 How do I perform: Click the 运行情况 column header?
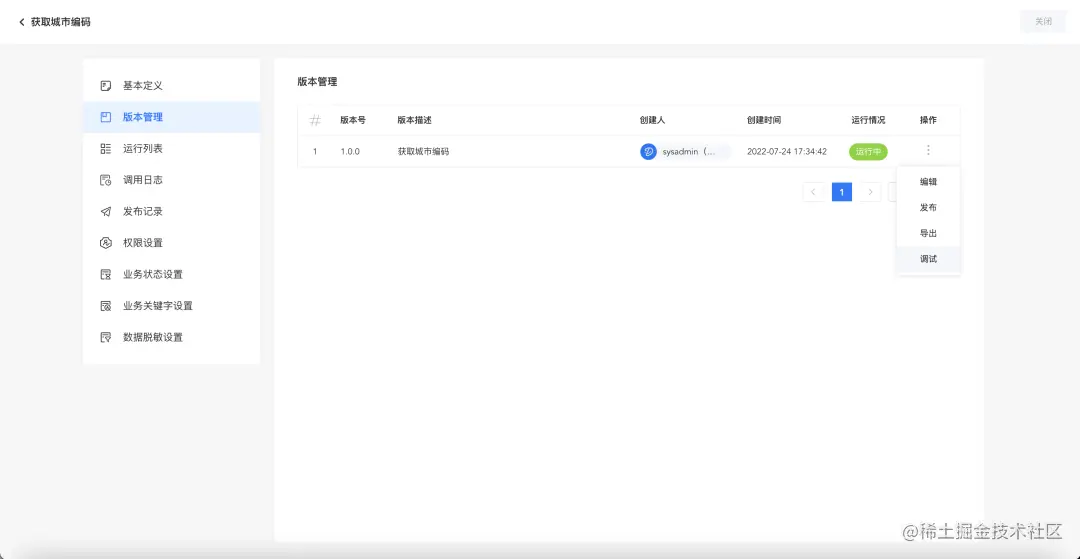[x=868, y=120]
